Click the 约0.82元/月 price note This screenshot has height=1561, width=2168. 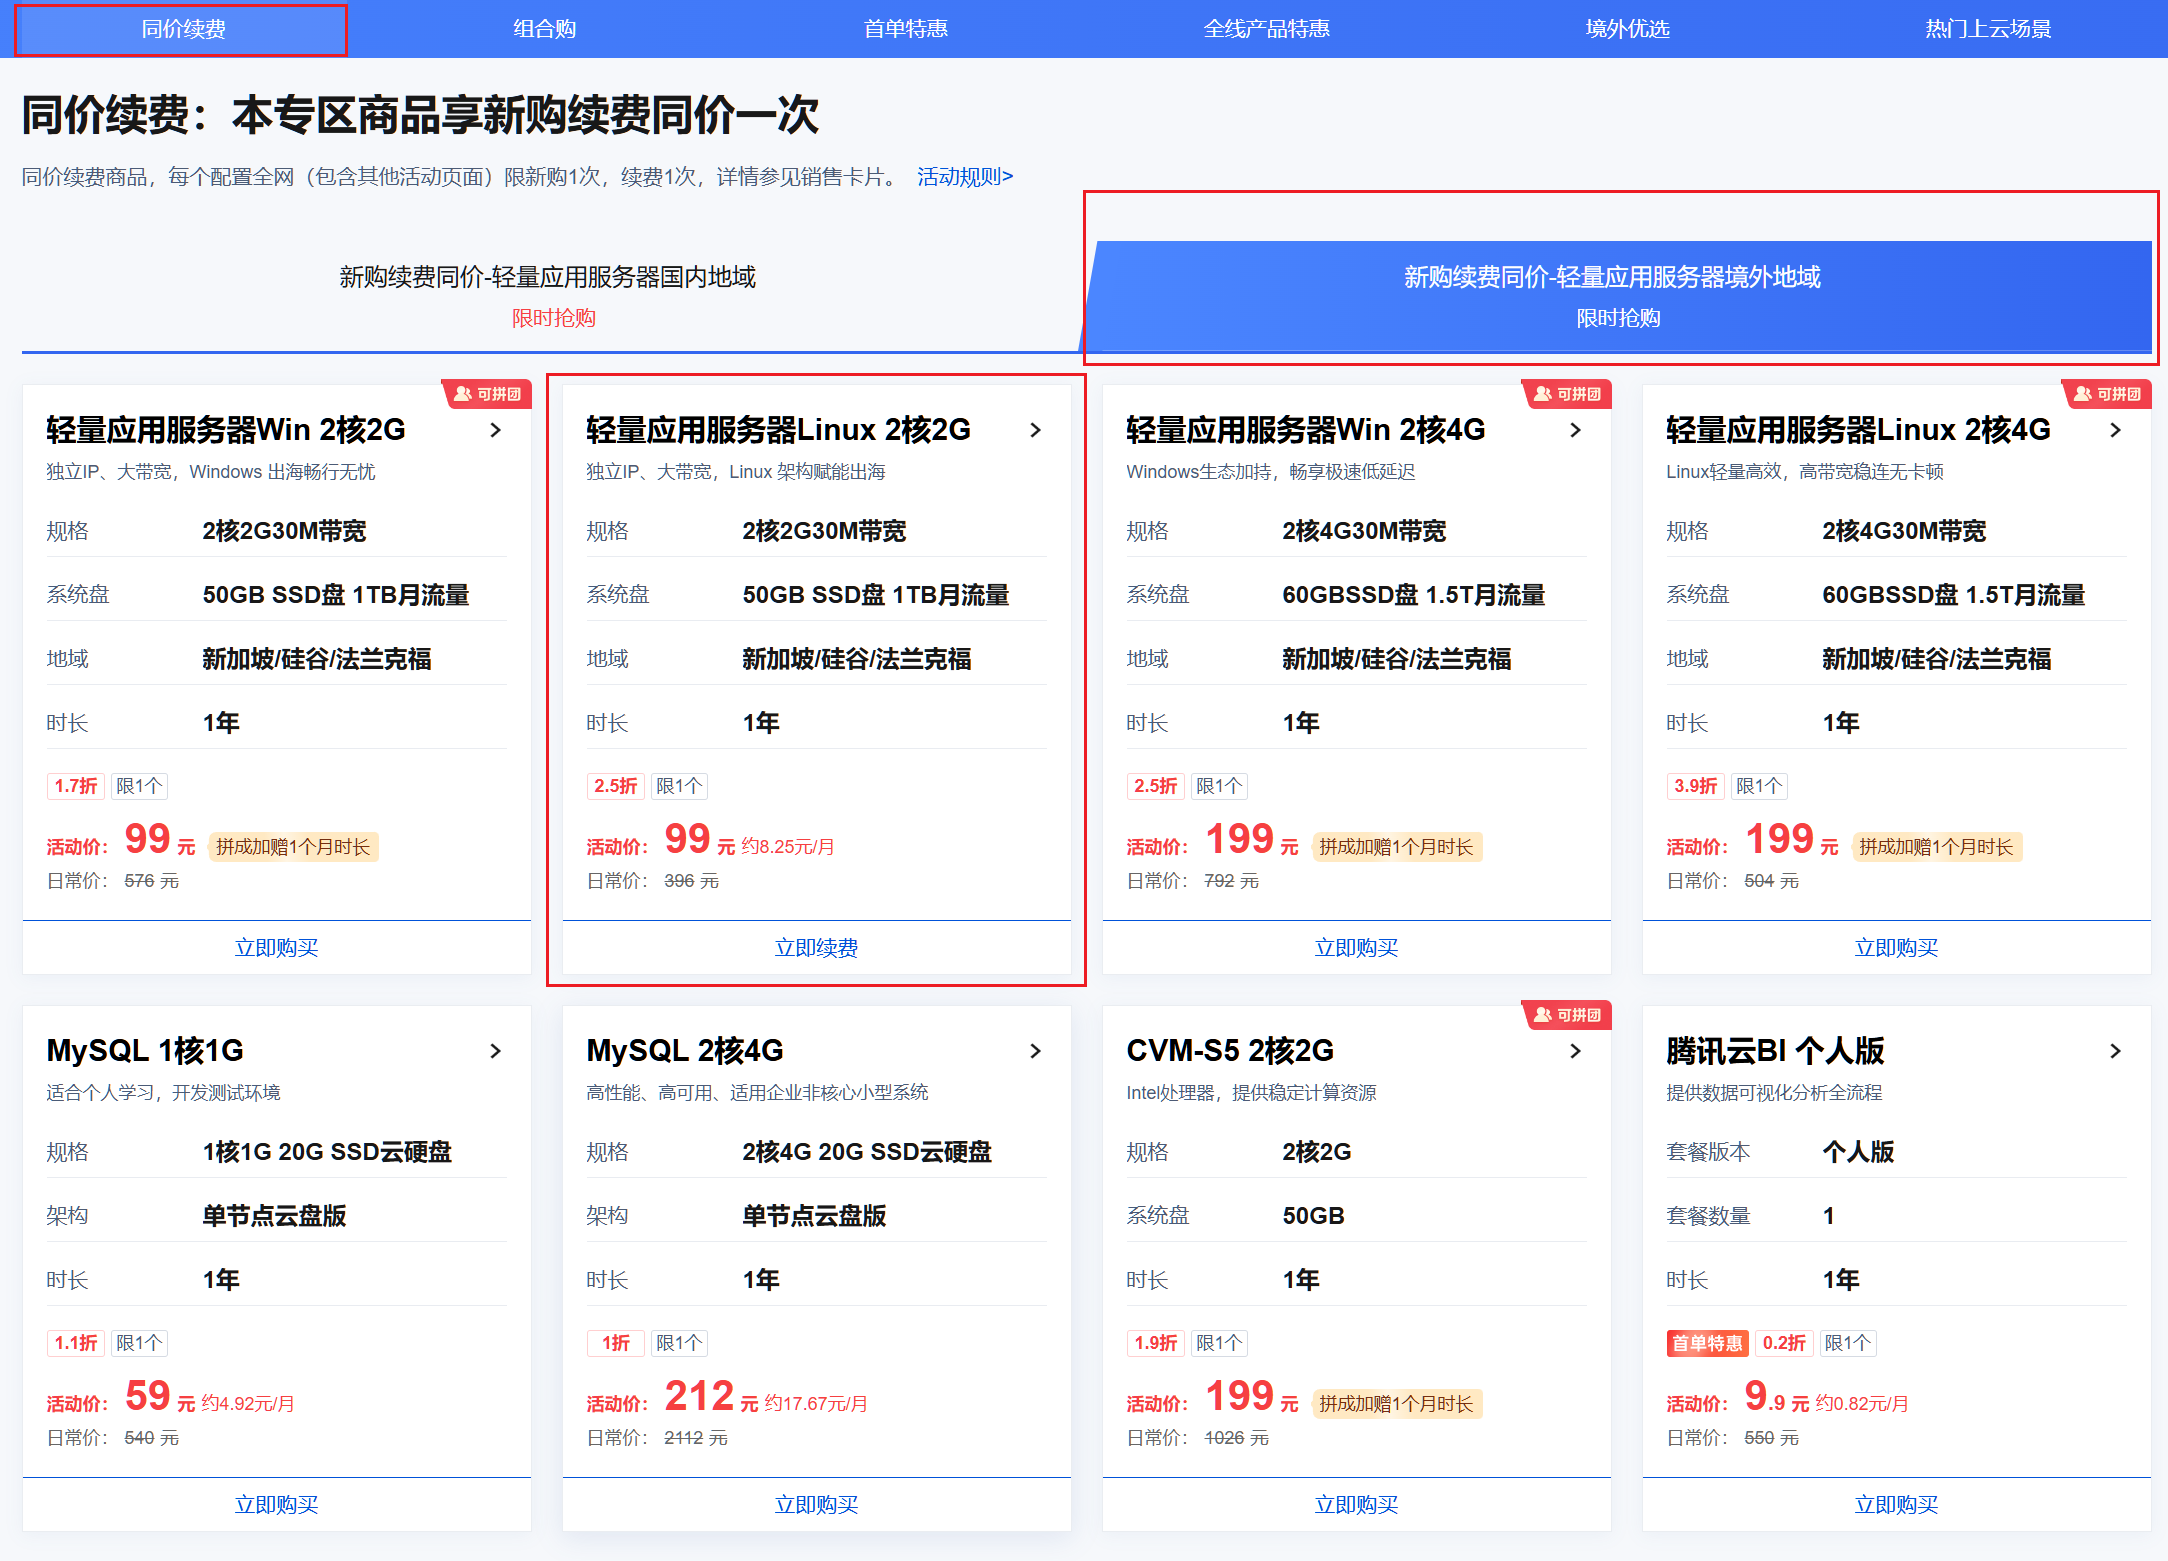point(1862,1404)
